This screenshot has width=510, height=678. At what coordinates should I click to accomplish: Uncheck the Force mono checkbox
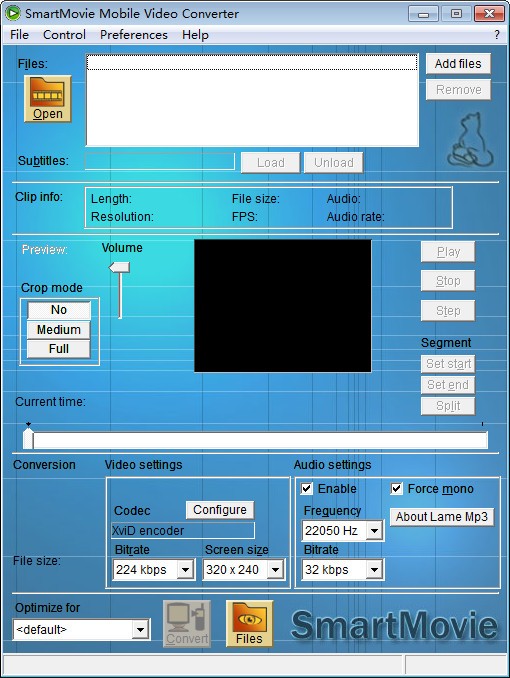(396, 489)
